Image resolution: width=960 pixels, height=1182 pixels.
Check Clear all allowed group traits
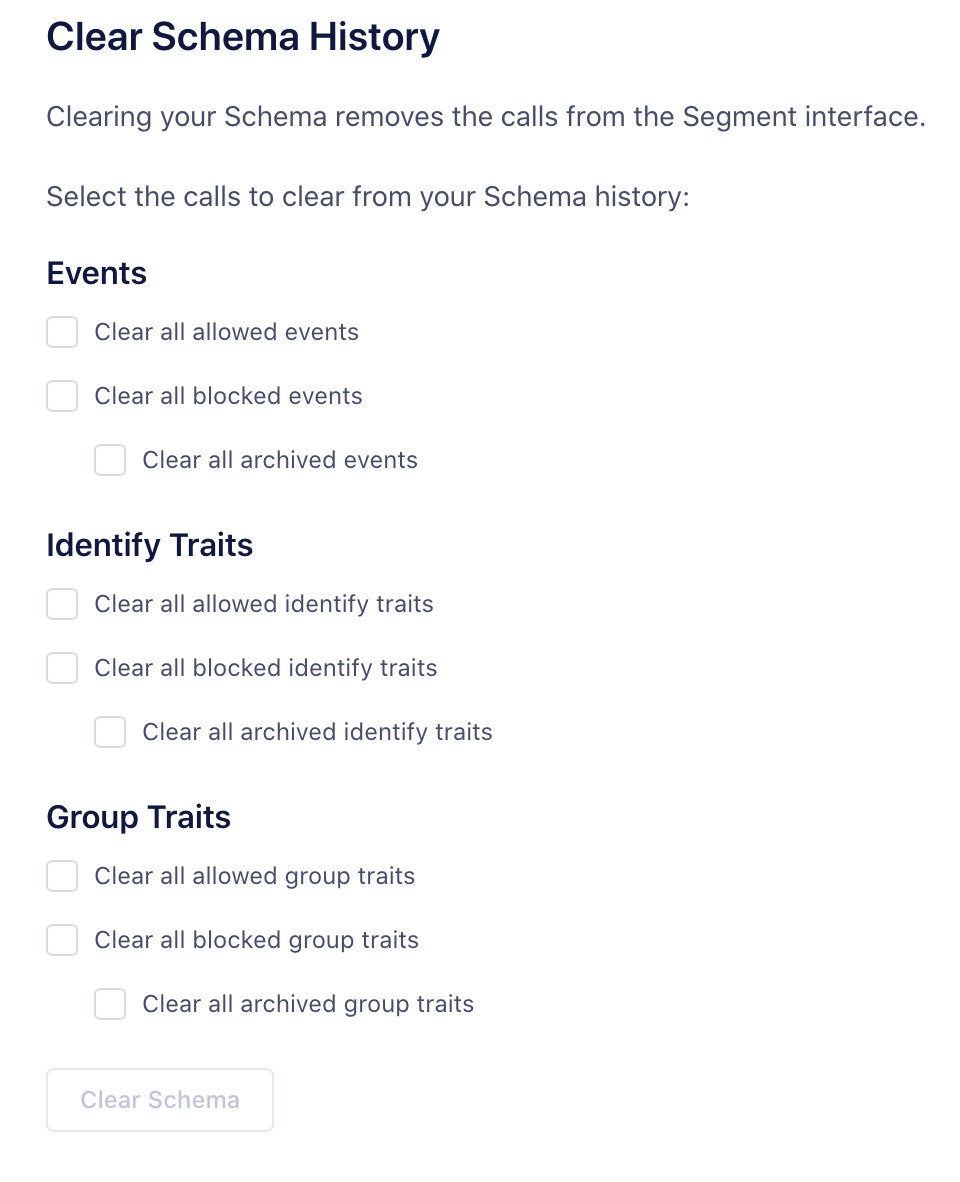(x=61, y=876)
